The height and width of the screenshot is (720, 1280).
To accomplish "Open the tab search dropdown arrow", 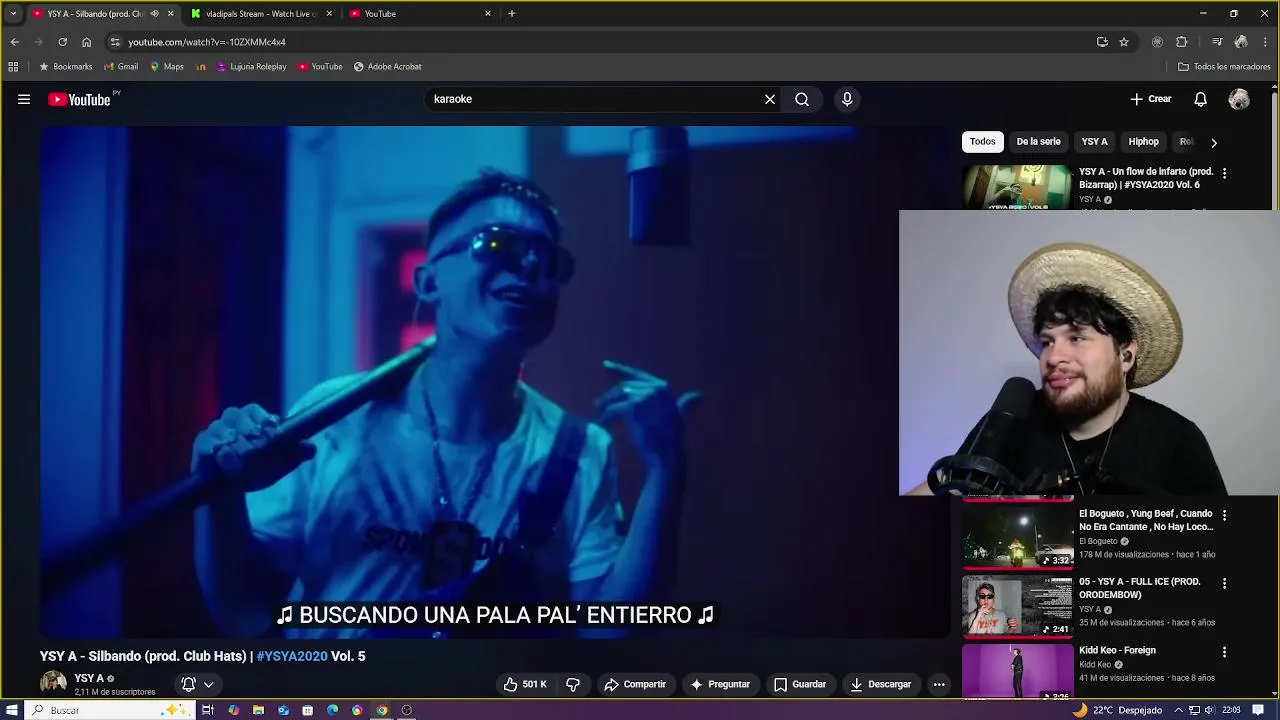I will 13,14.
